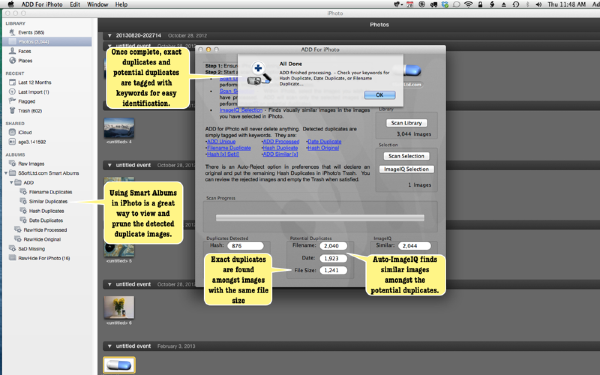This screenshot has height=375, width=600.
Task: Open iCloud shared item
Action: (x=25, y=132)
